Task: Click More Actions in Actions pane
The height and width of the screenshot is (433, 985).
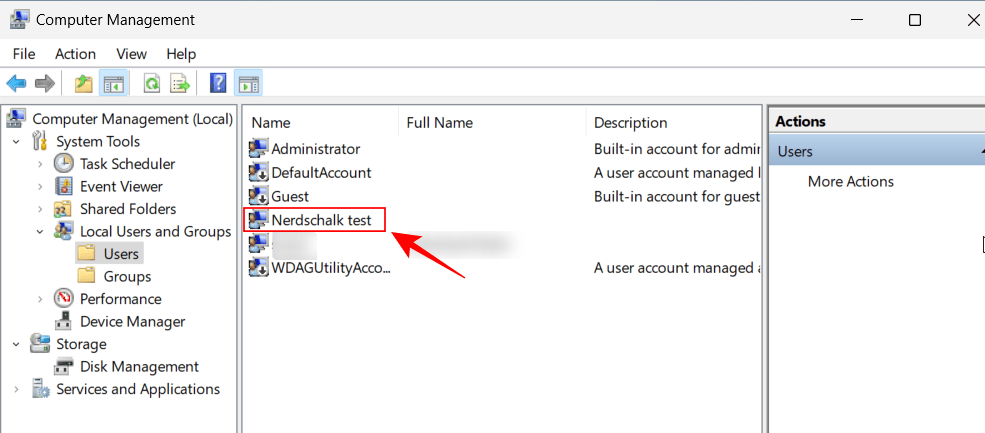Action: click(x=850, y=182)
